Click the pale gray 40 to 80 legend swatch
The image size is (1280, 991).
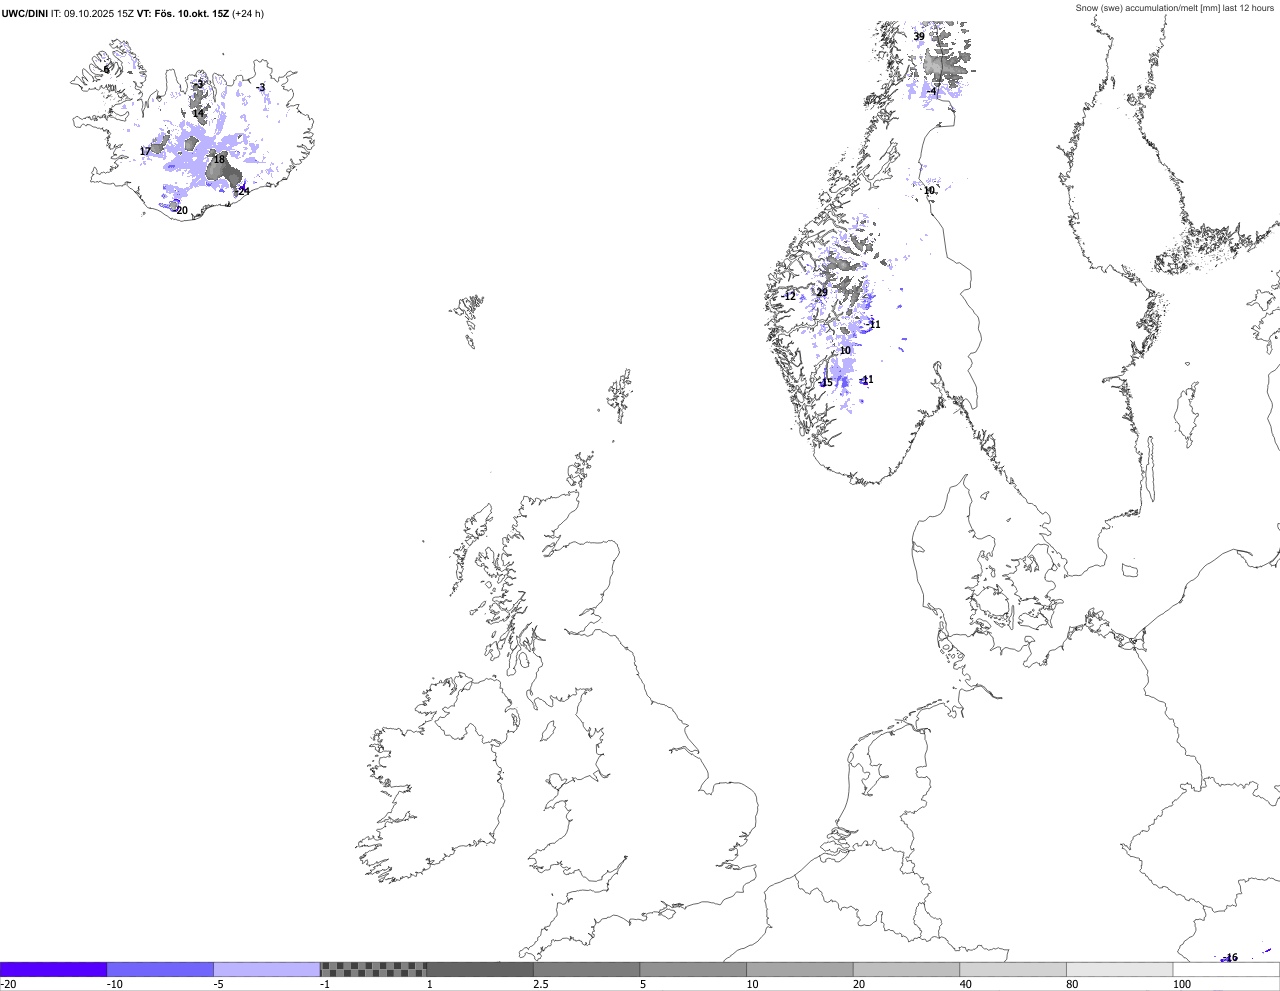[x=1013, y=969]
